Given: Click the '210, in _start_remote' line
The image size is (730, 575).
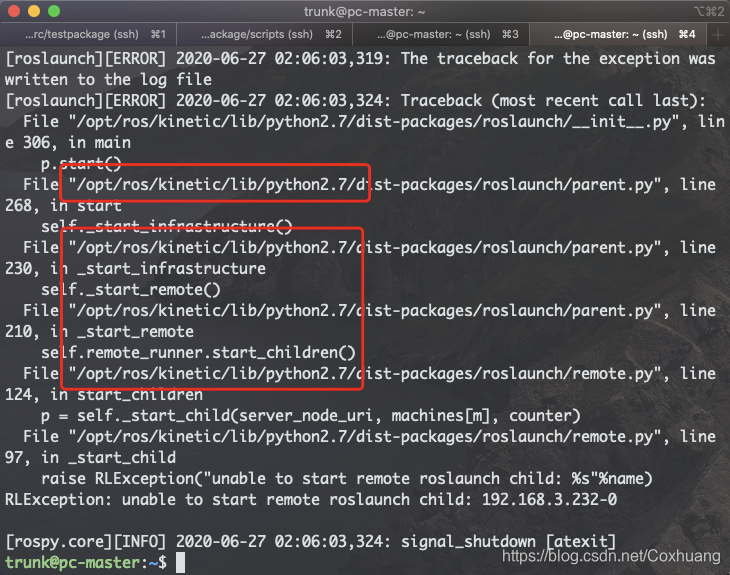Looking at the screenshot, I should (99, 331).
